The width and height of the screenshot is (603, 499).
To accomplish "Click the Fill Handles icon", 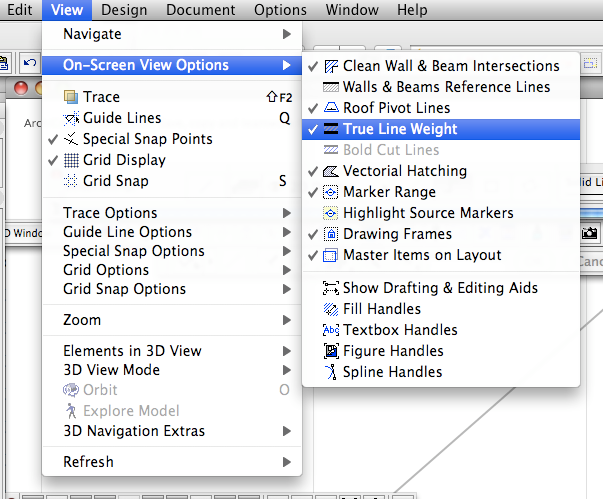I will [331, 309].
